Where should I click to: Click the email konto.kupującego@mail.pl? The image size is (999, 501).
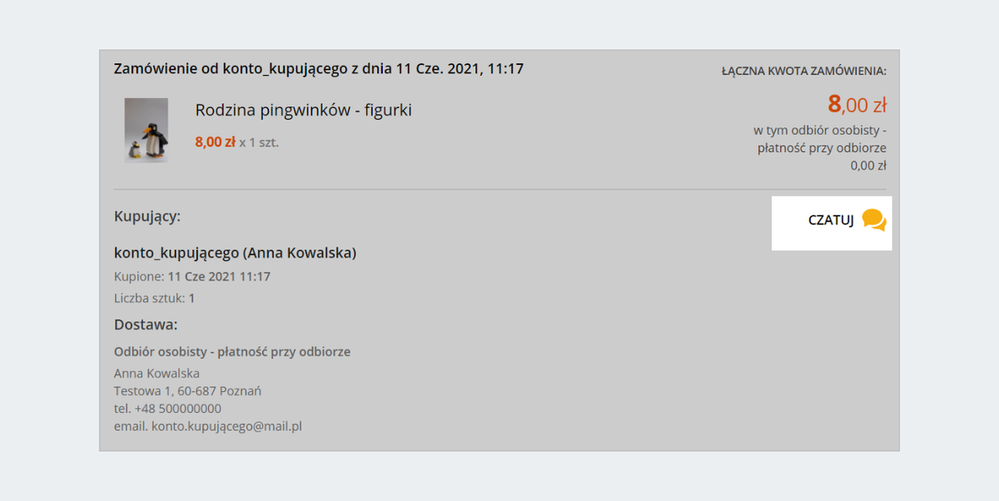pos(226,426)
